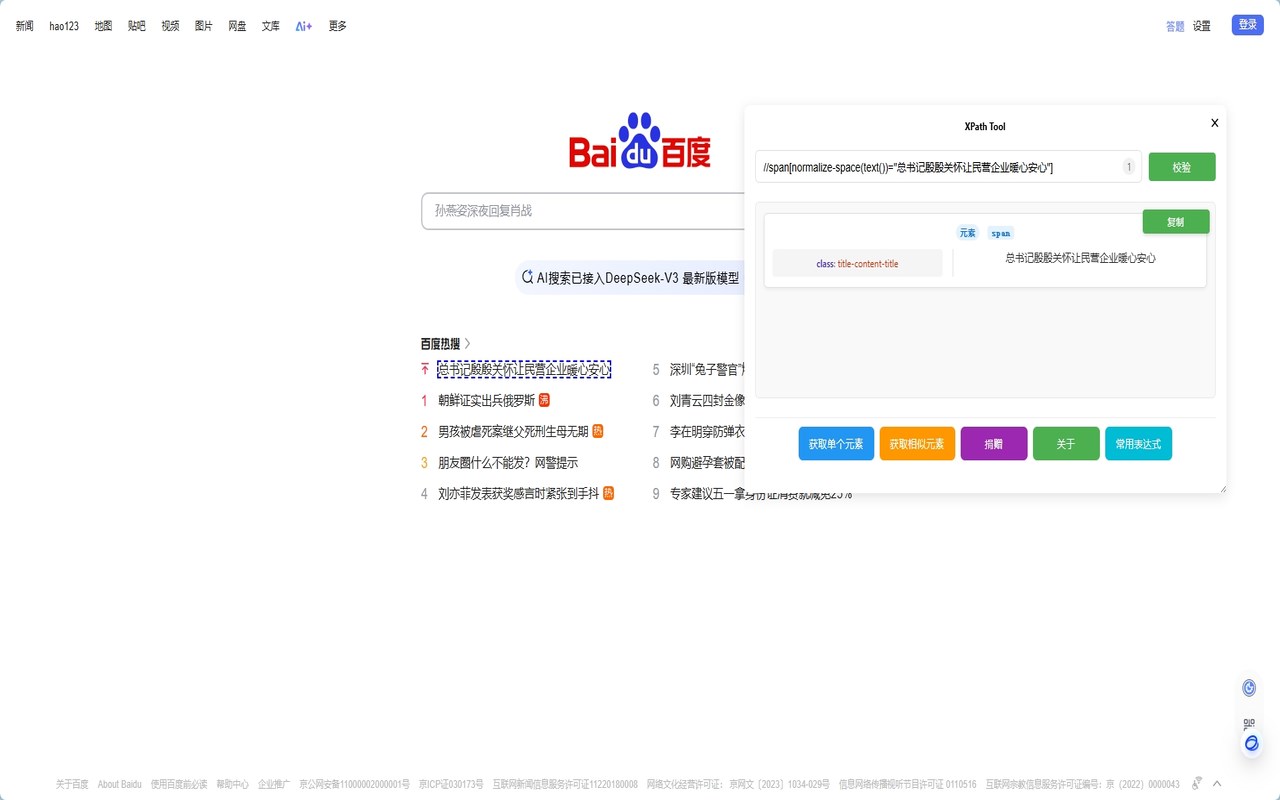Open the 视频 nav link
The width and height of the screenshot is (1280, 800).
tap(170, 26)
